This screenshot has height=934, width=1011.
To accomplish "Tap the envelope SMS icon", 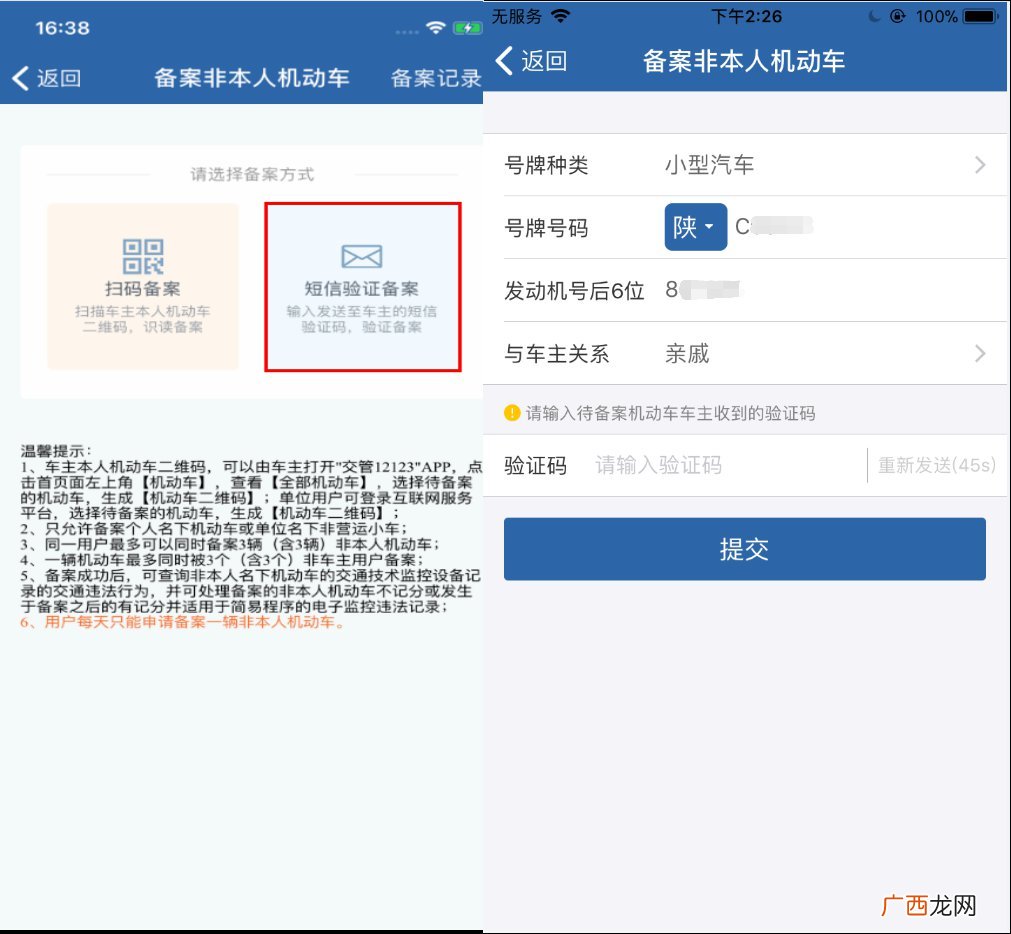I will click(362, 256).
